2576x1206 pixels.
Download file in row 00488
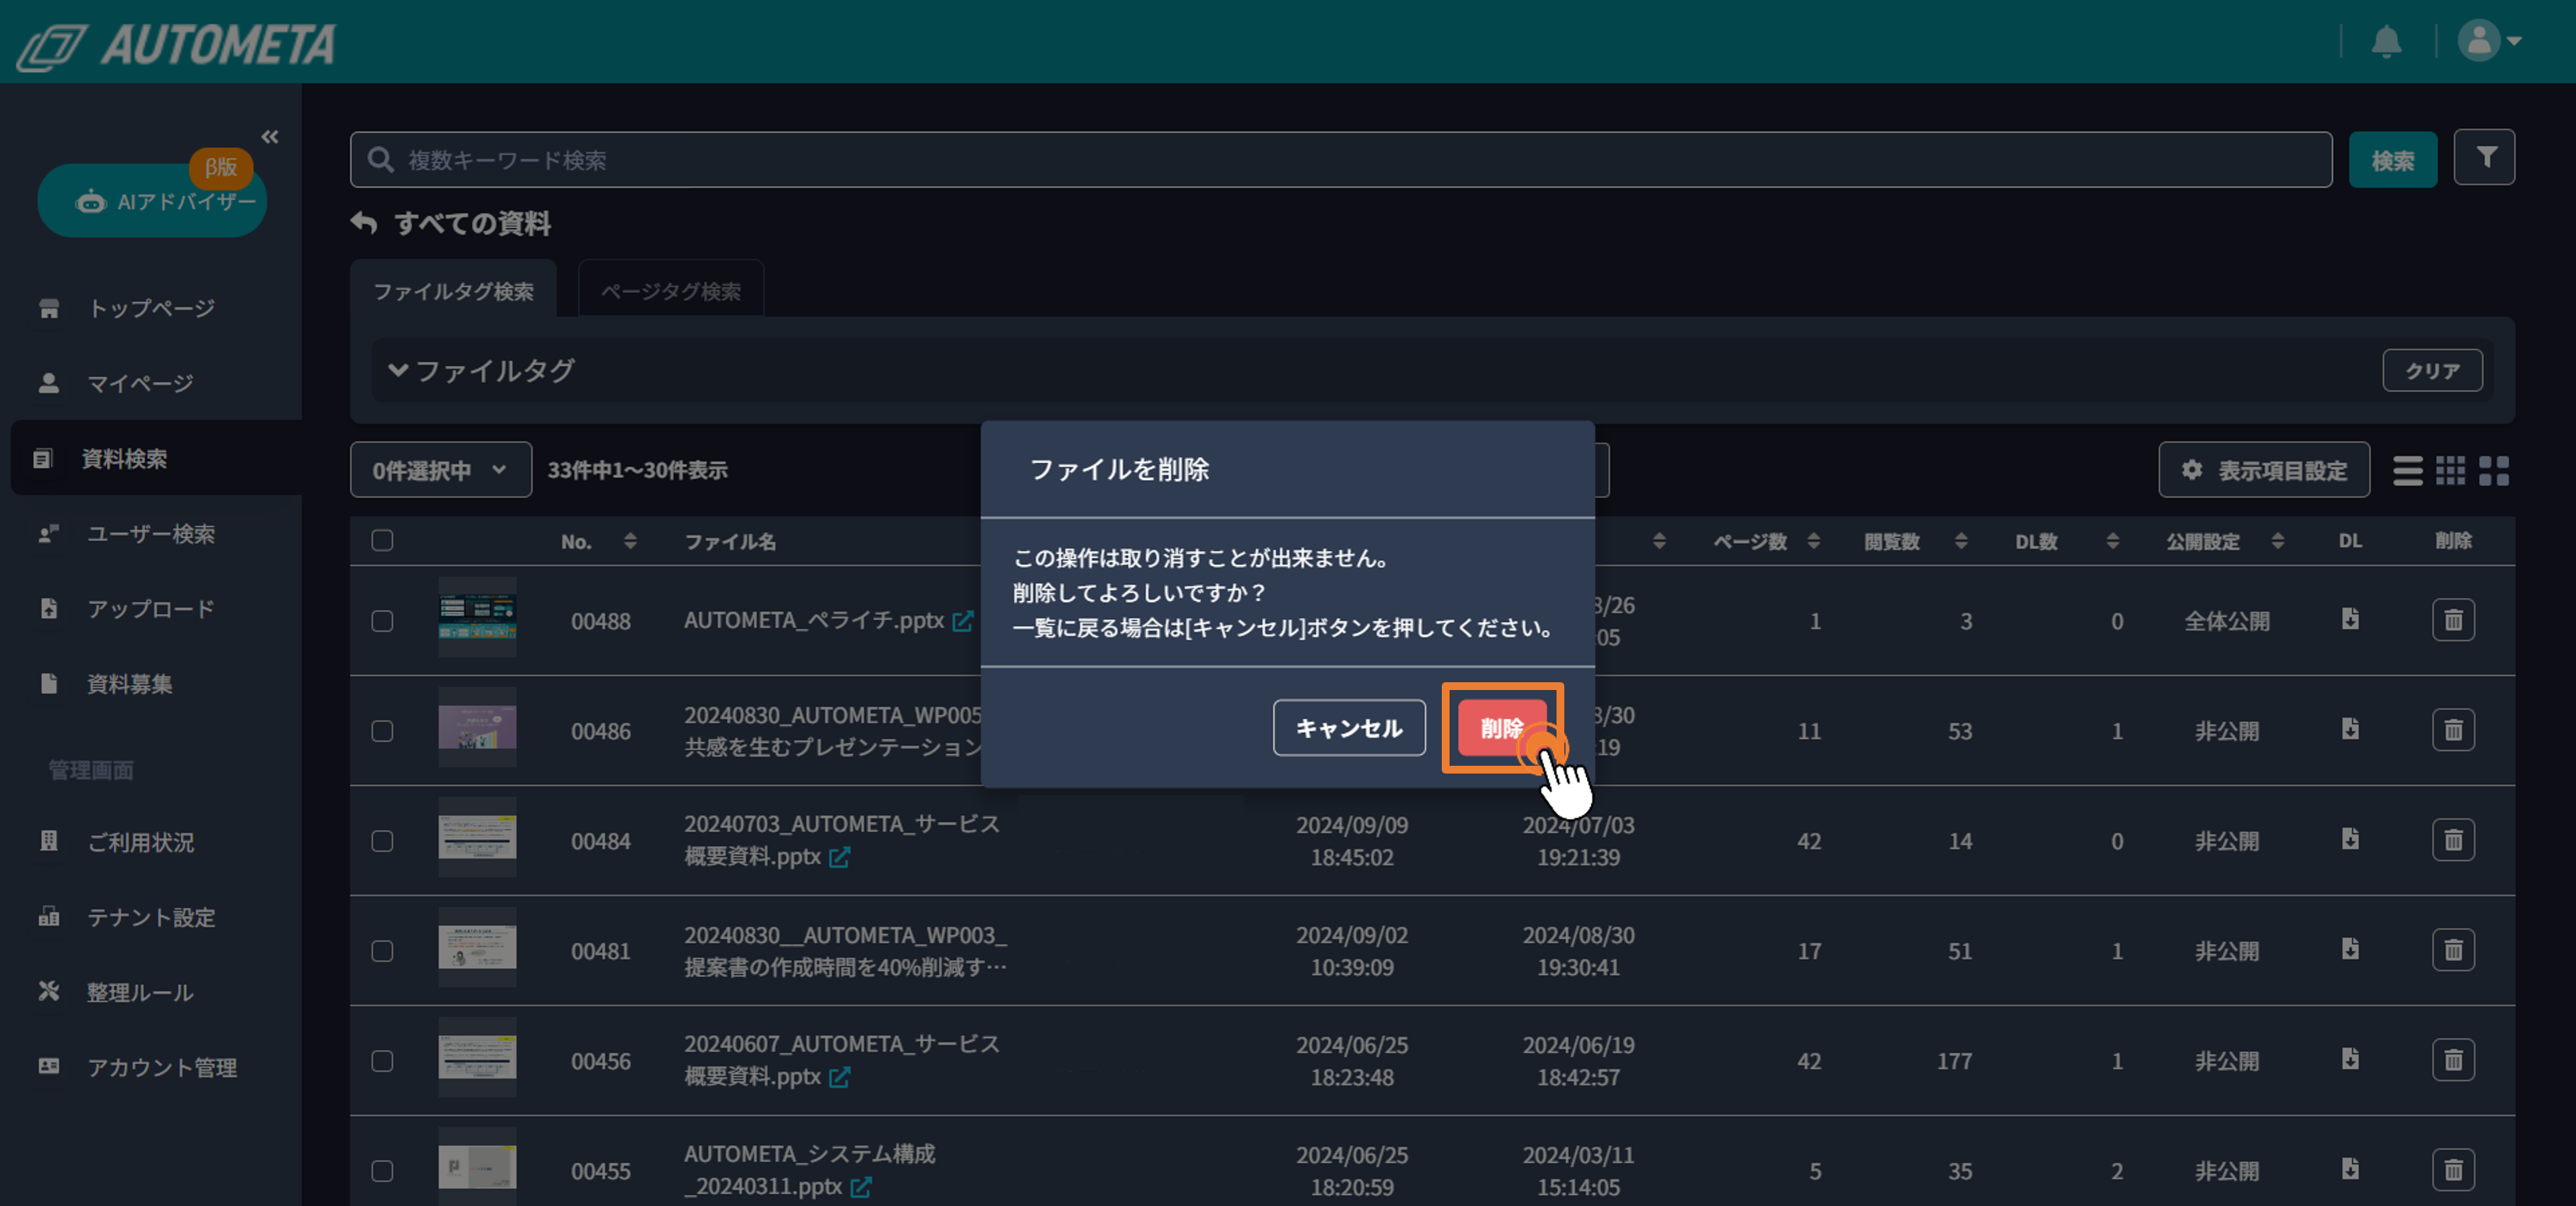point(2350,619)
